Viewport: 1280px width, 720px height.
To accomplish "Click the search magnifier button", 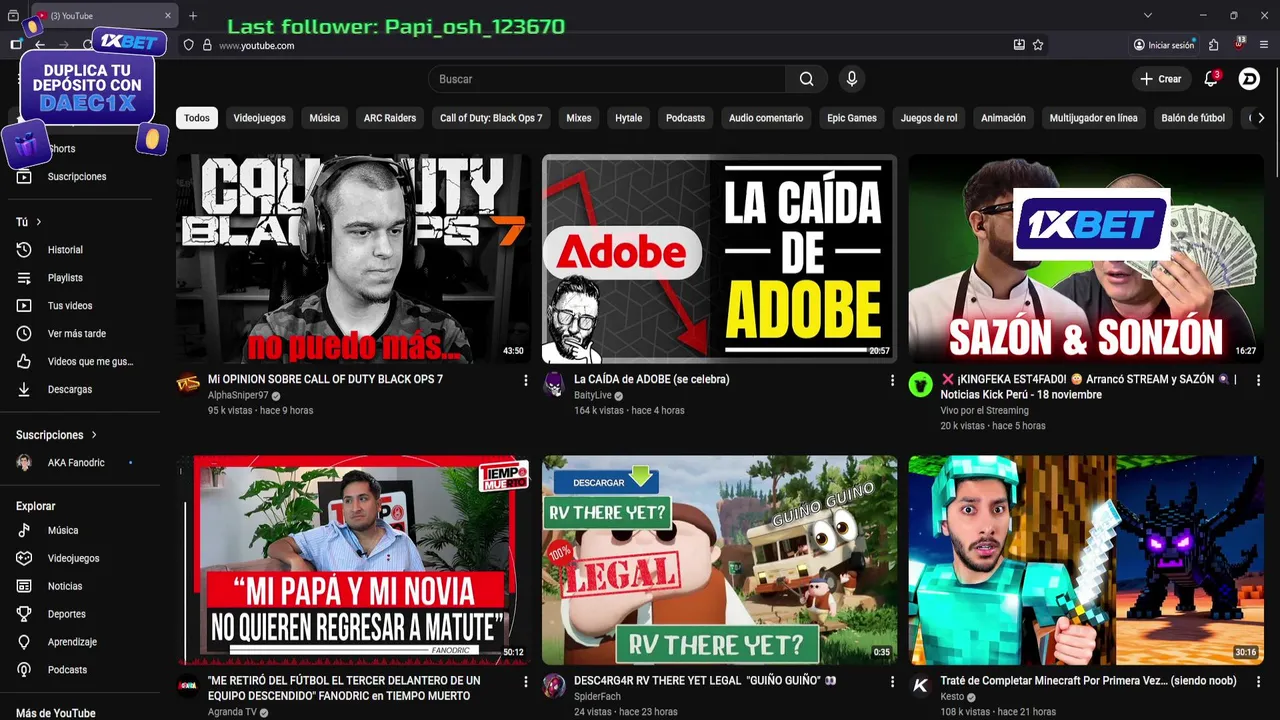I will pos(806,79).
